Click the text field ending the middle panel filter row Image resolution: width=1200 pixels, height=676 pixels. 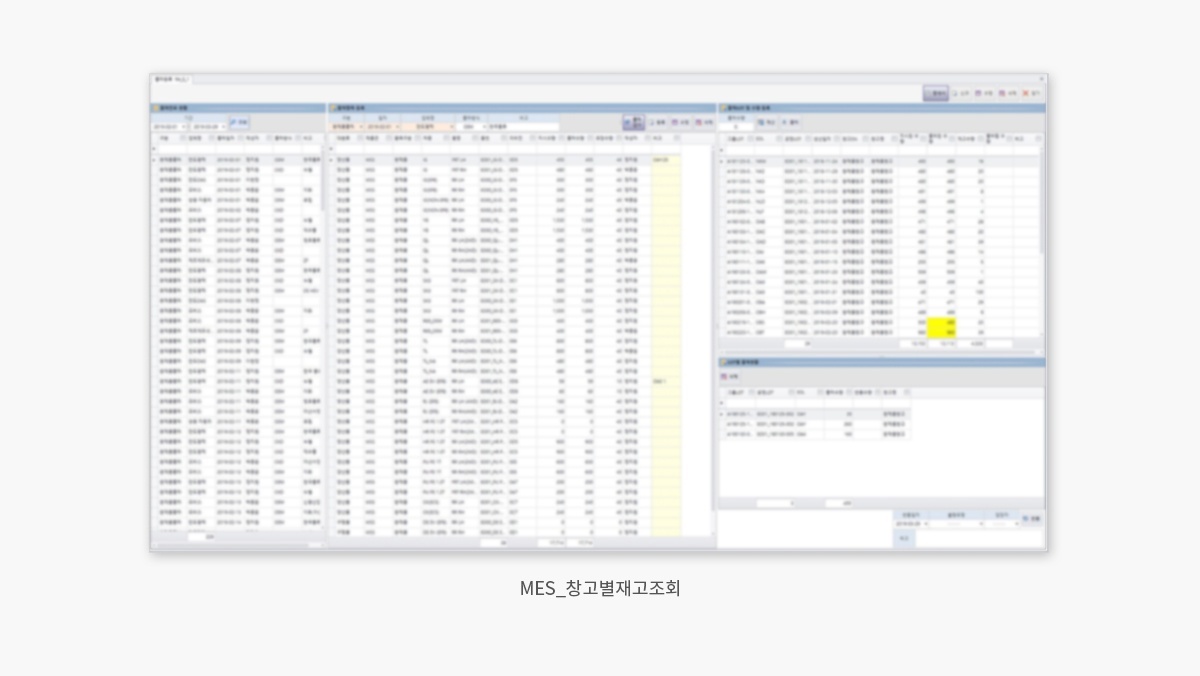coord(523,127)
